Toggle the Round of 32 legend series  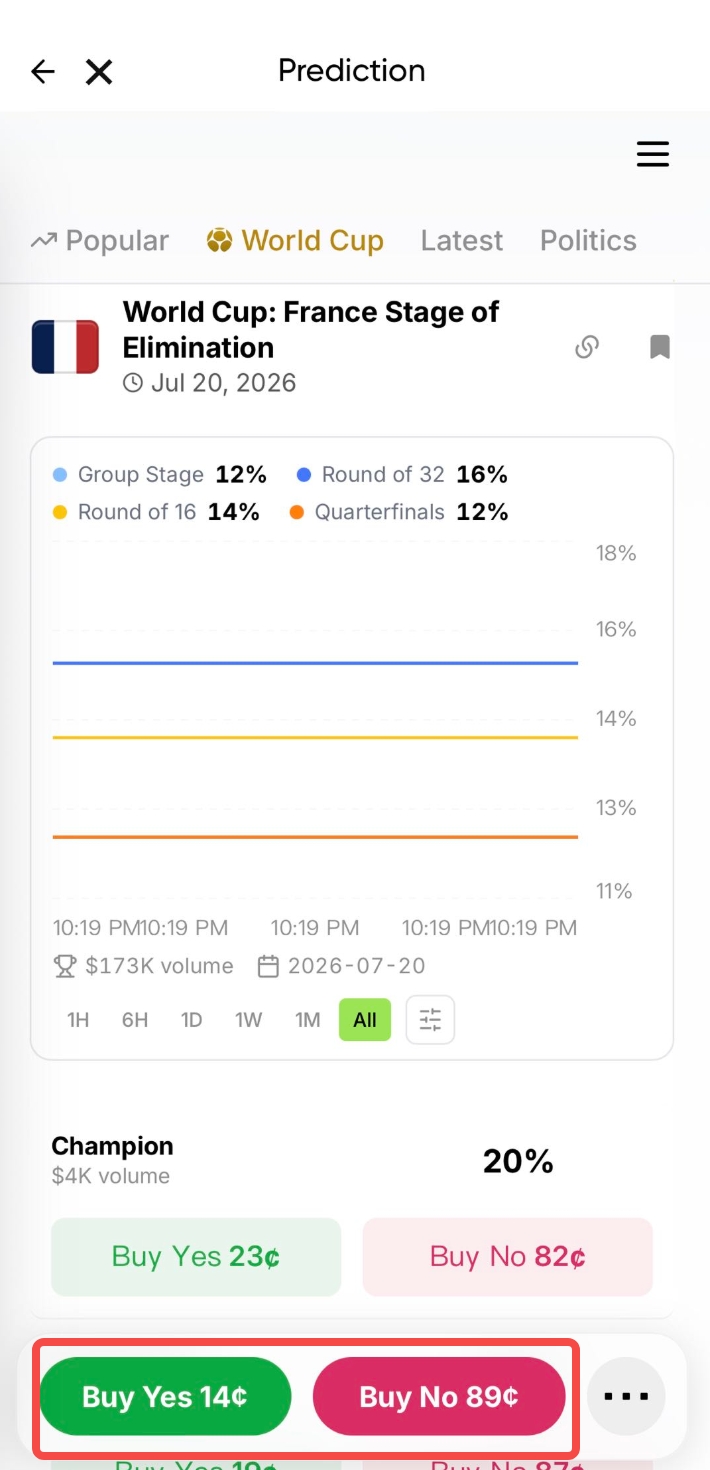[x=402, y=475]
